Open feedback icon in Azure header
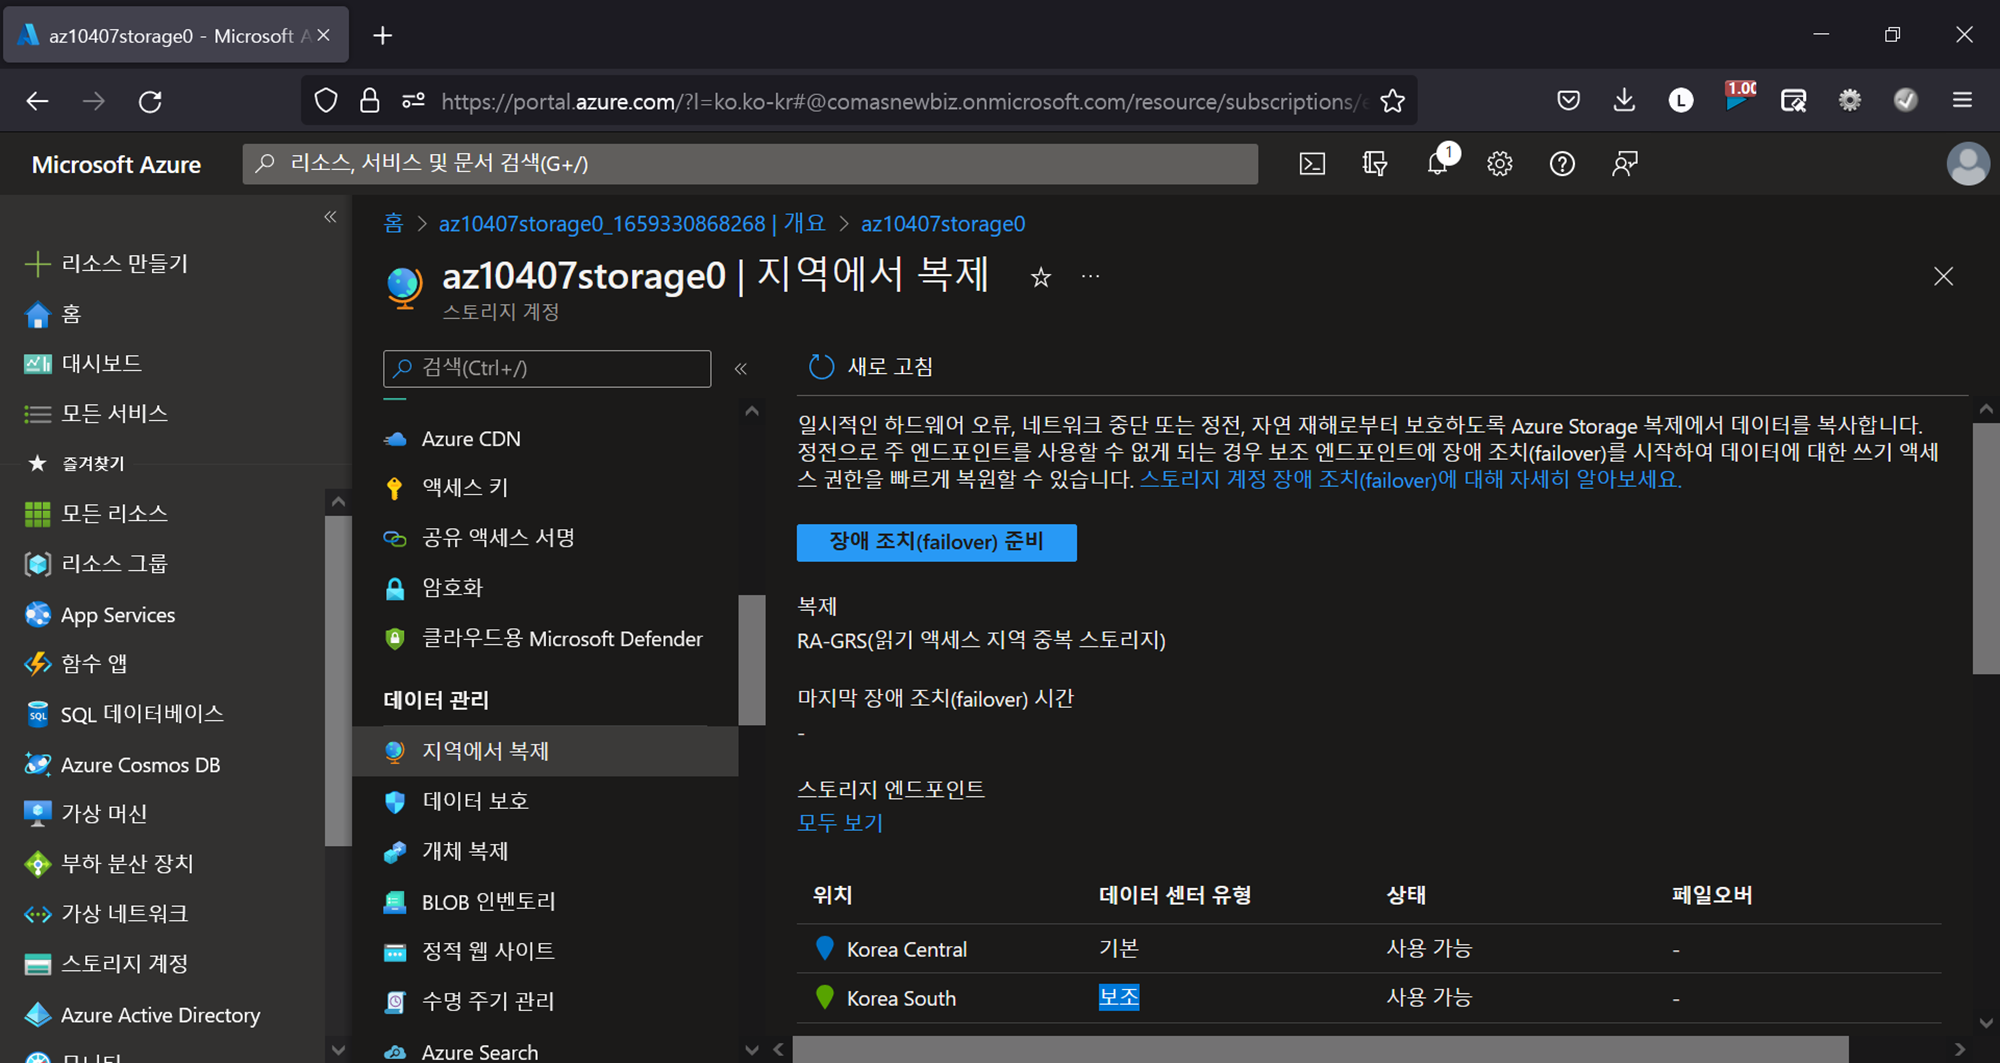 pyautogui.click(x=1625, y=164)
